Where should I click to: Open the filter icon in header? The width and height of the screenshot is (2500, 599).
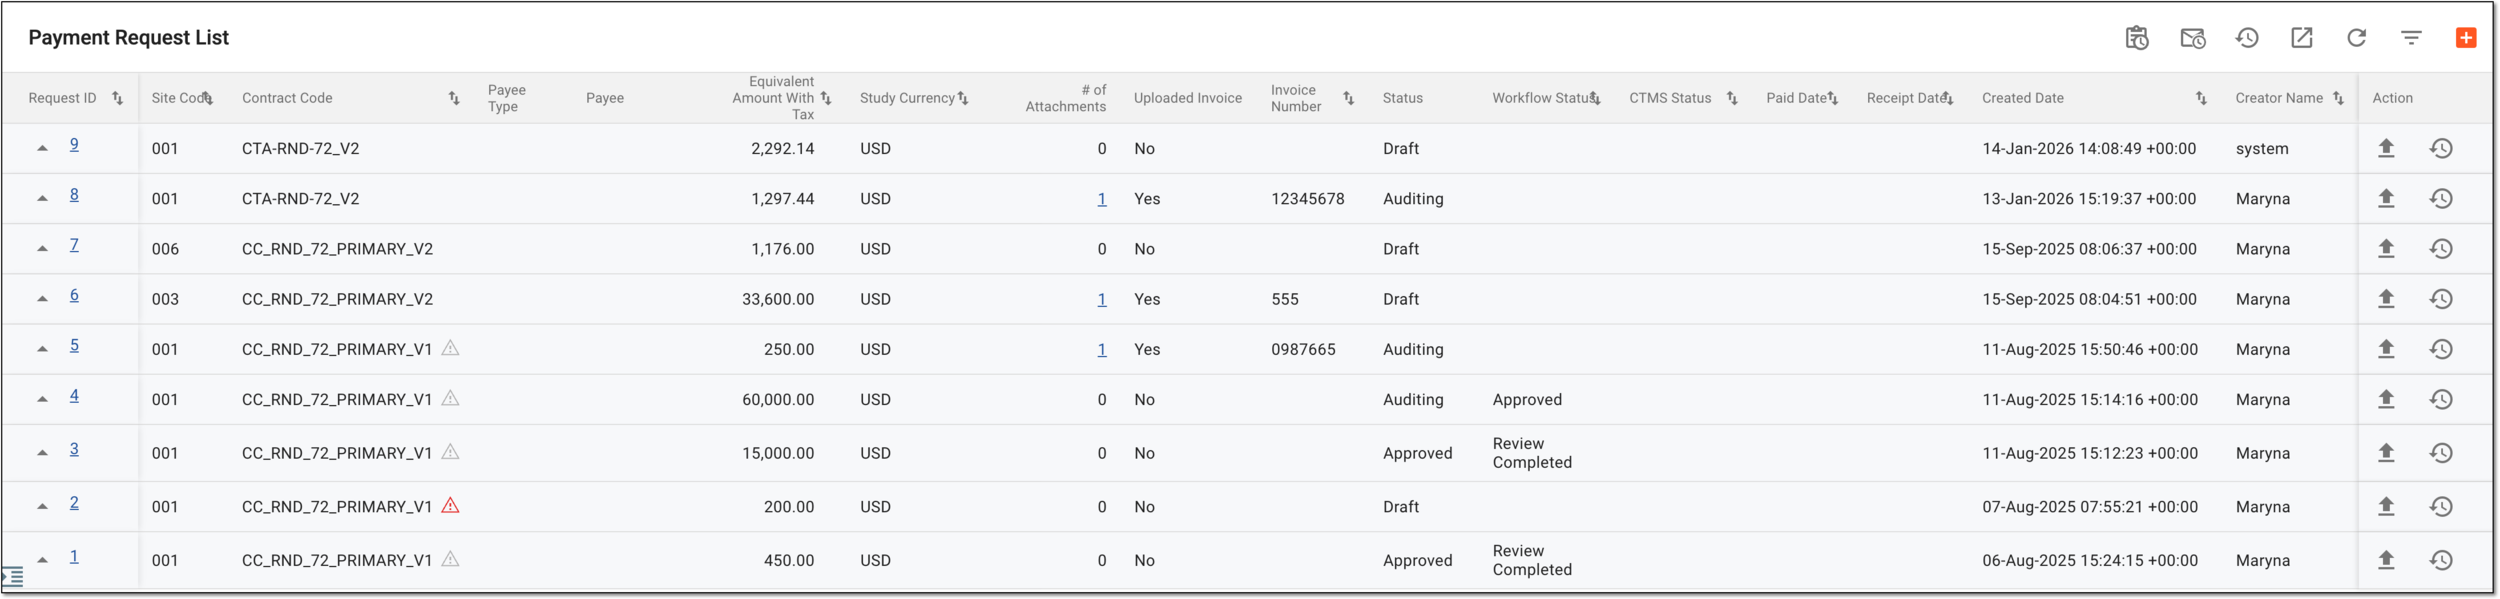[x=2412, y=38]
